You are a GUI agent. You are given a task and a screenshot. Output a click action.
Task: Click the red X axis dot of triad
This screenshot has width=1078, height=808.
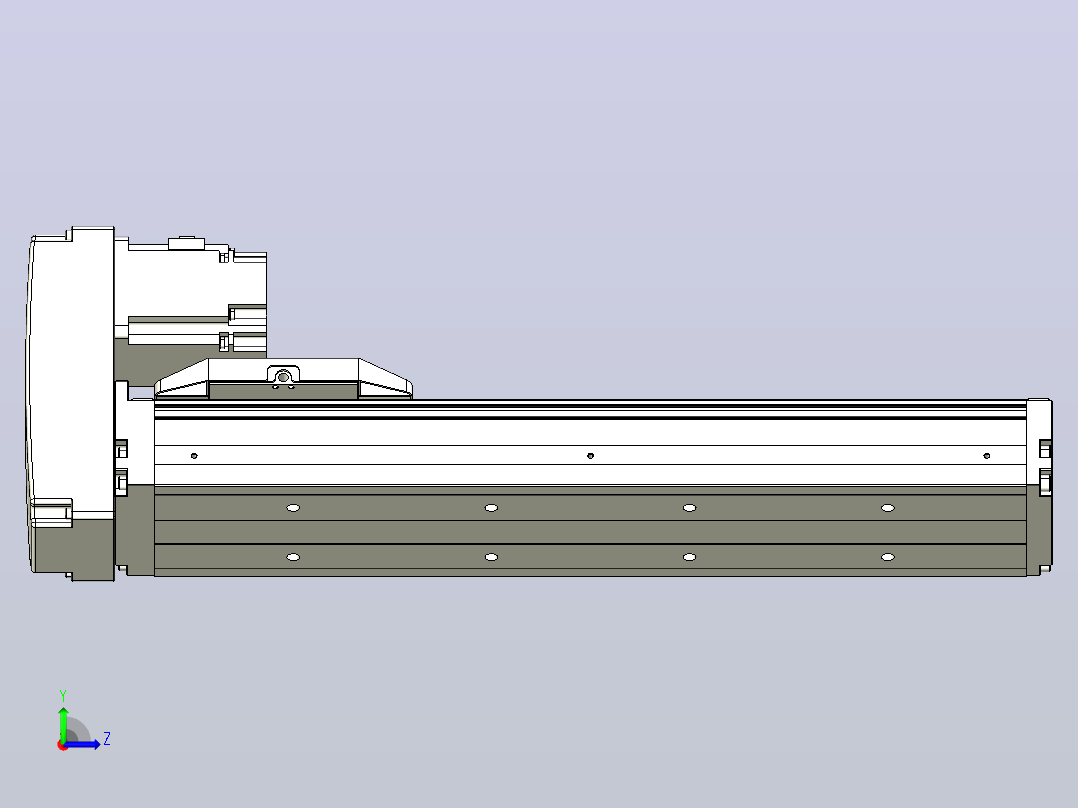(62, 745)
